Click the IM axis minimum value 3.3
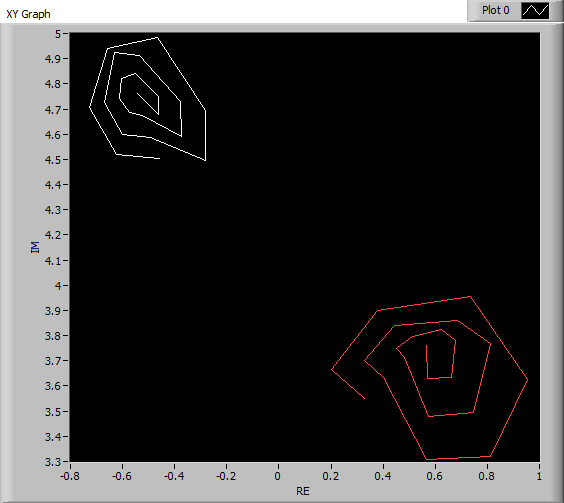This screenshot has height=503, width=564. [53, 462]
